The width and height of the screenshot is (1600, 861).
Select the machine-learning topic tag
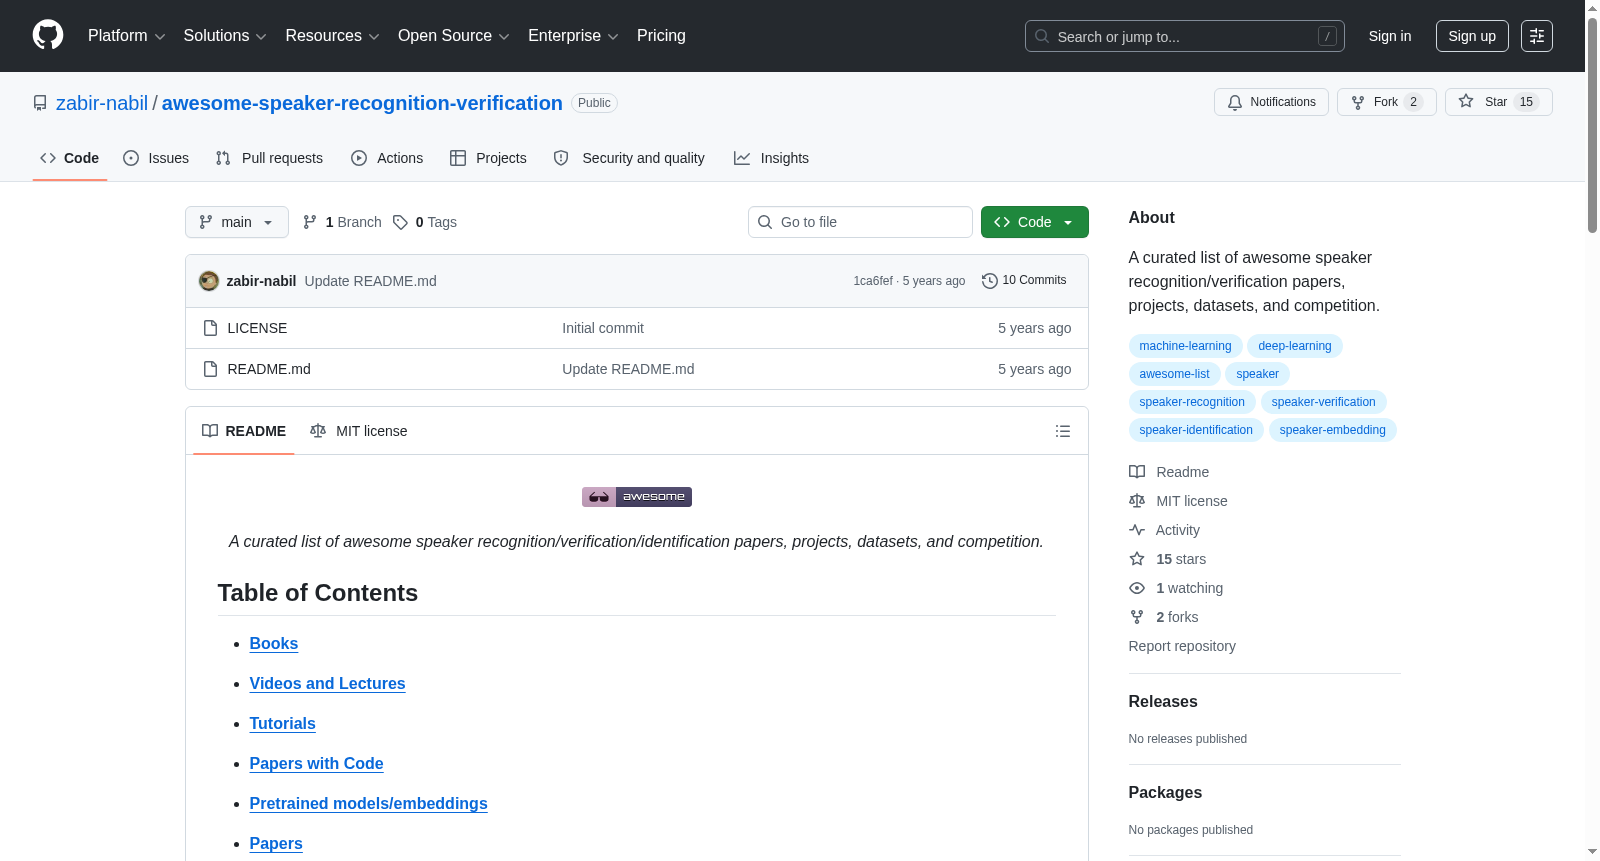point(1186,346)
